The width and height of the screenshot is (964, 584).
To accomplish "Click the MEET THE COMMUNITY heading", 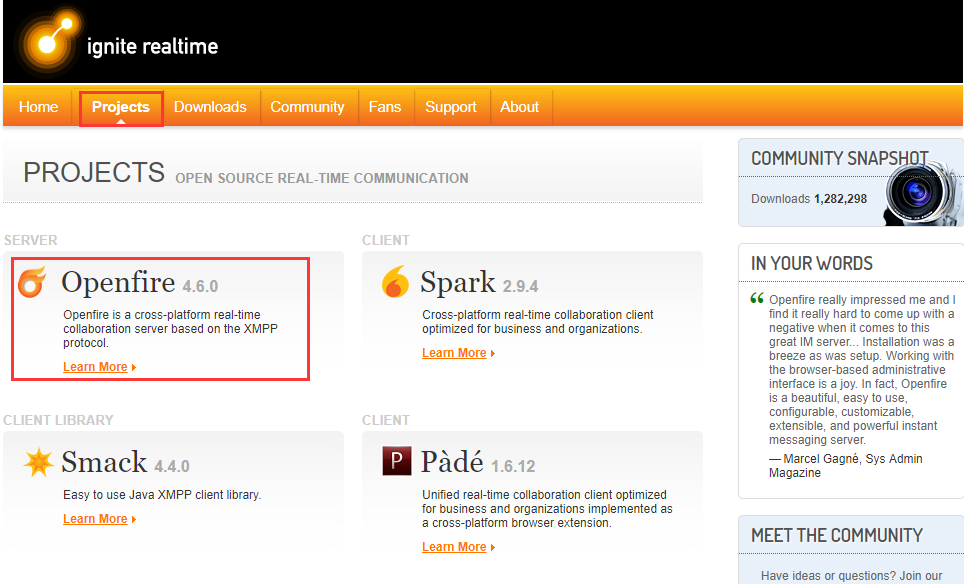I will [837, 535].
